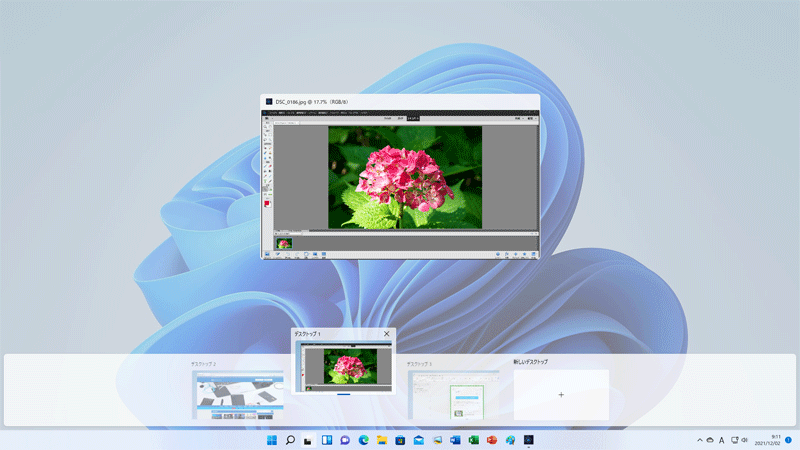
Task: Click the Task View taskbar icon
Action: [x=308, y=440]
